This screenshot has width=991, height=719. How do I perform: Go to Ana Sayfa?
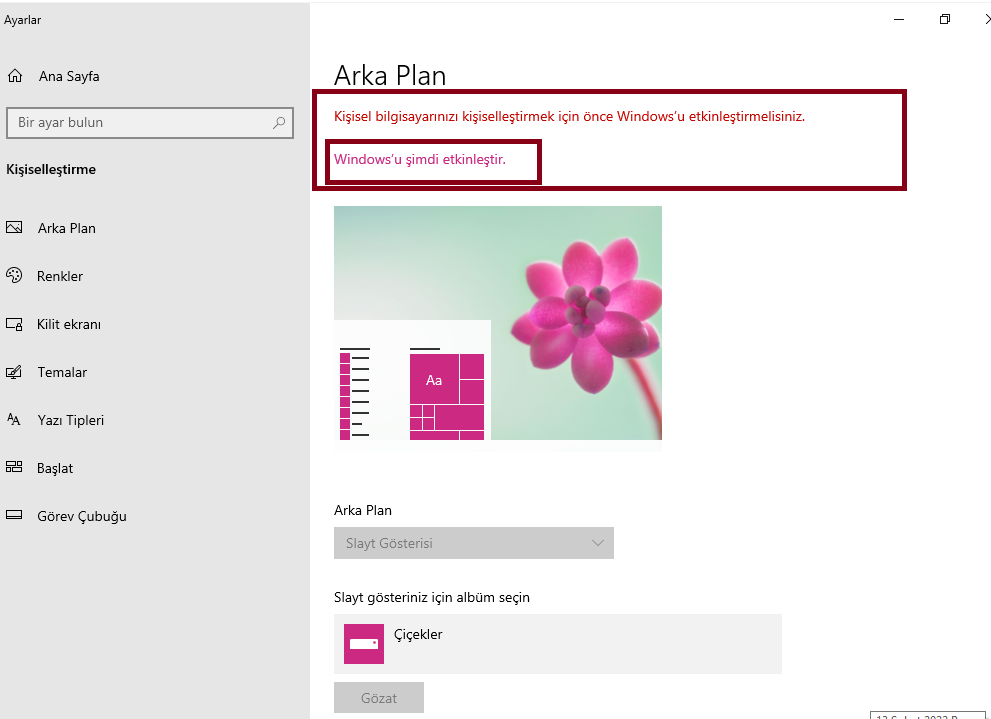pos(69,76)
